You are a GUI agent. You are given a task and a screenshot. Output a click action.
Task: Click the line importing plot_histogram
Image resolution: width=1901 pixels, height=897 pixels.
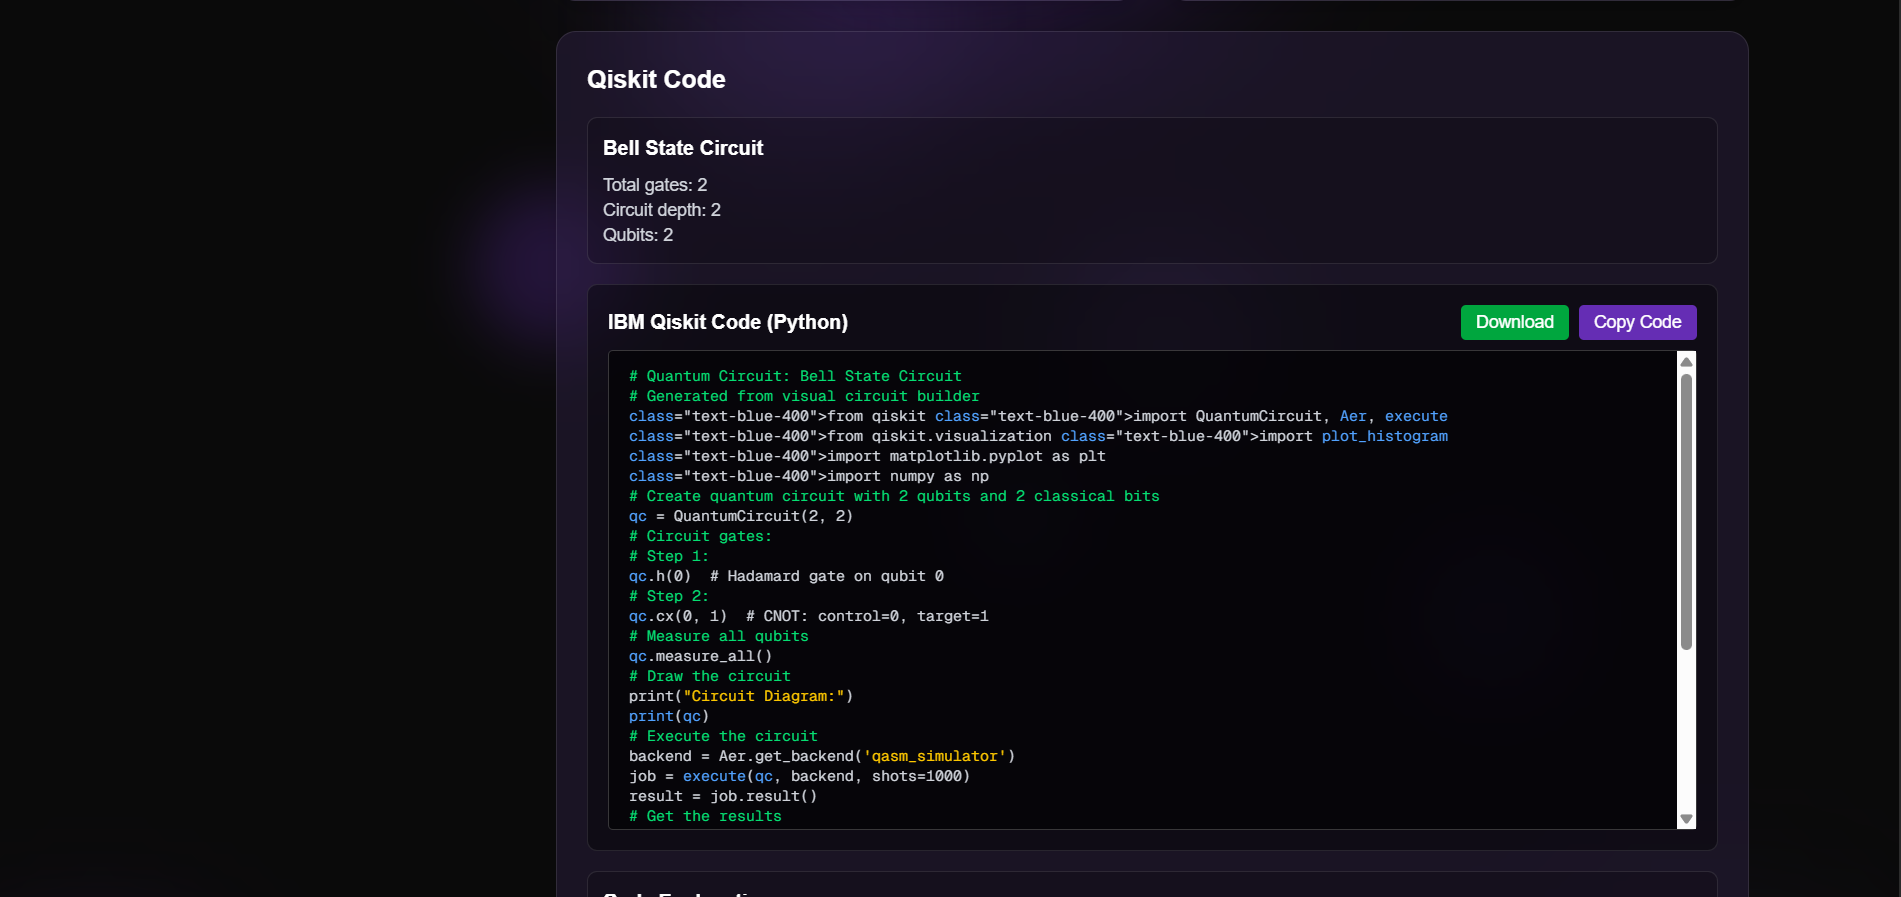tap(1038, 436)
